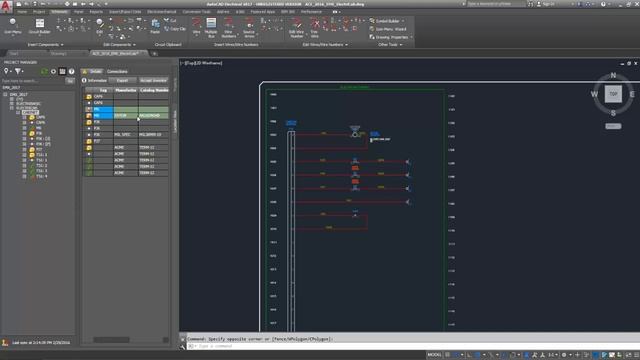This screenshot has height=360, width=640.
Task: Click the Catalog Number column header
Action: 154,90
